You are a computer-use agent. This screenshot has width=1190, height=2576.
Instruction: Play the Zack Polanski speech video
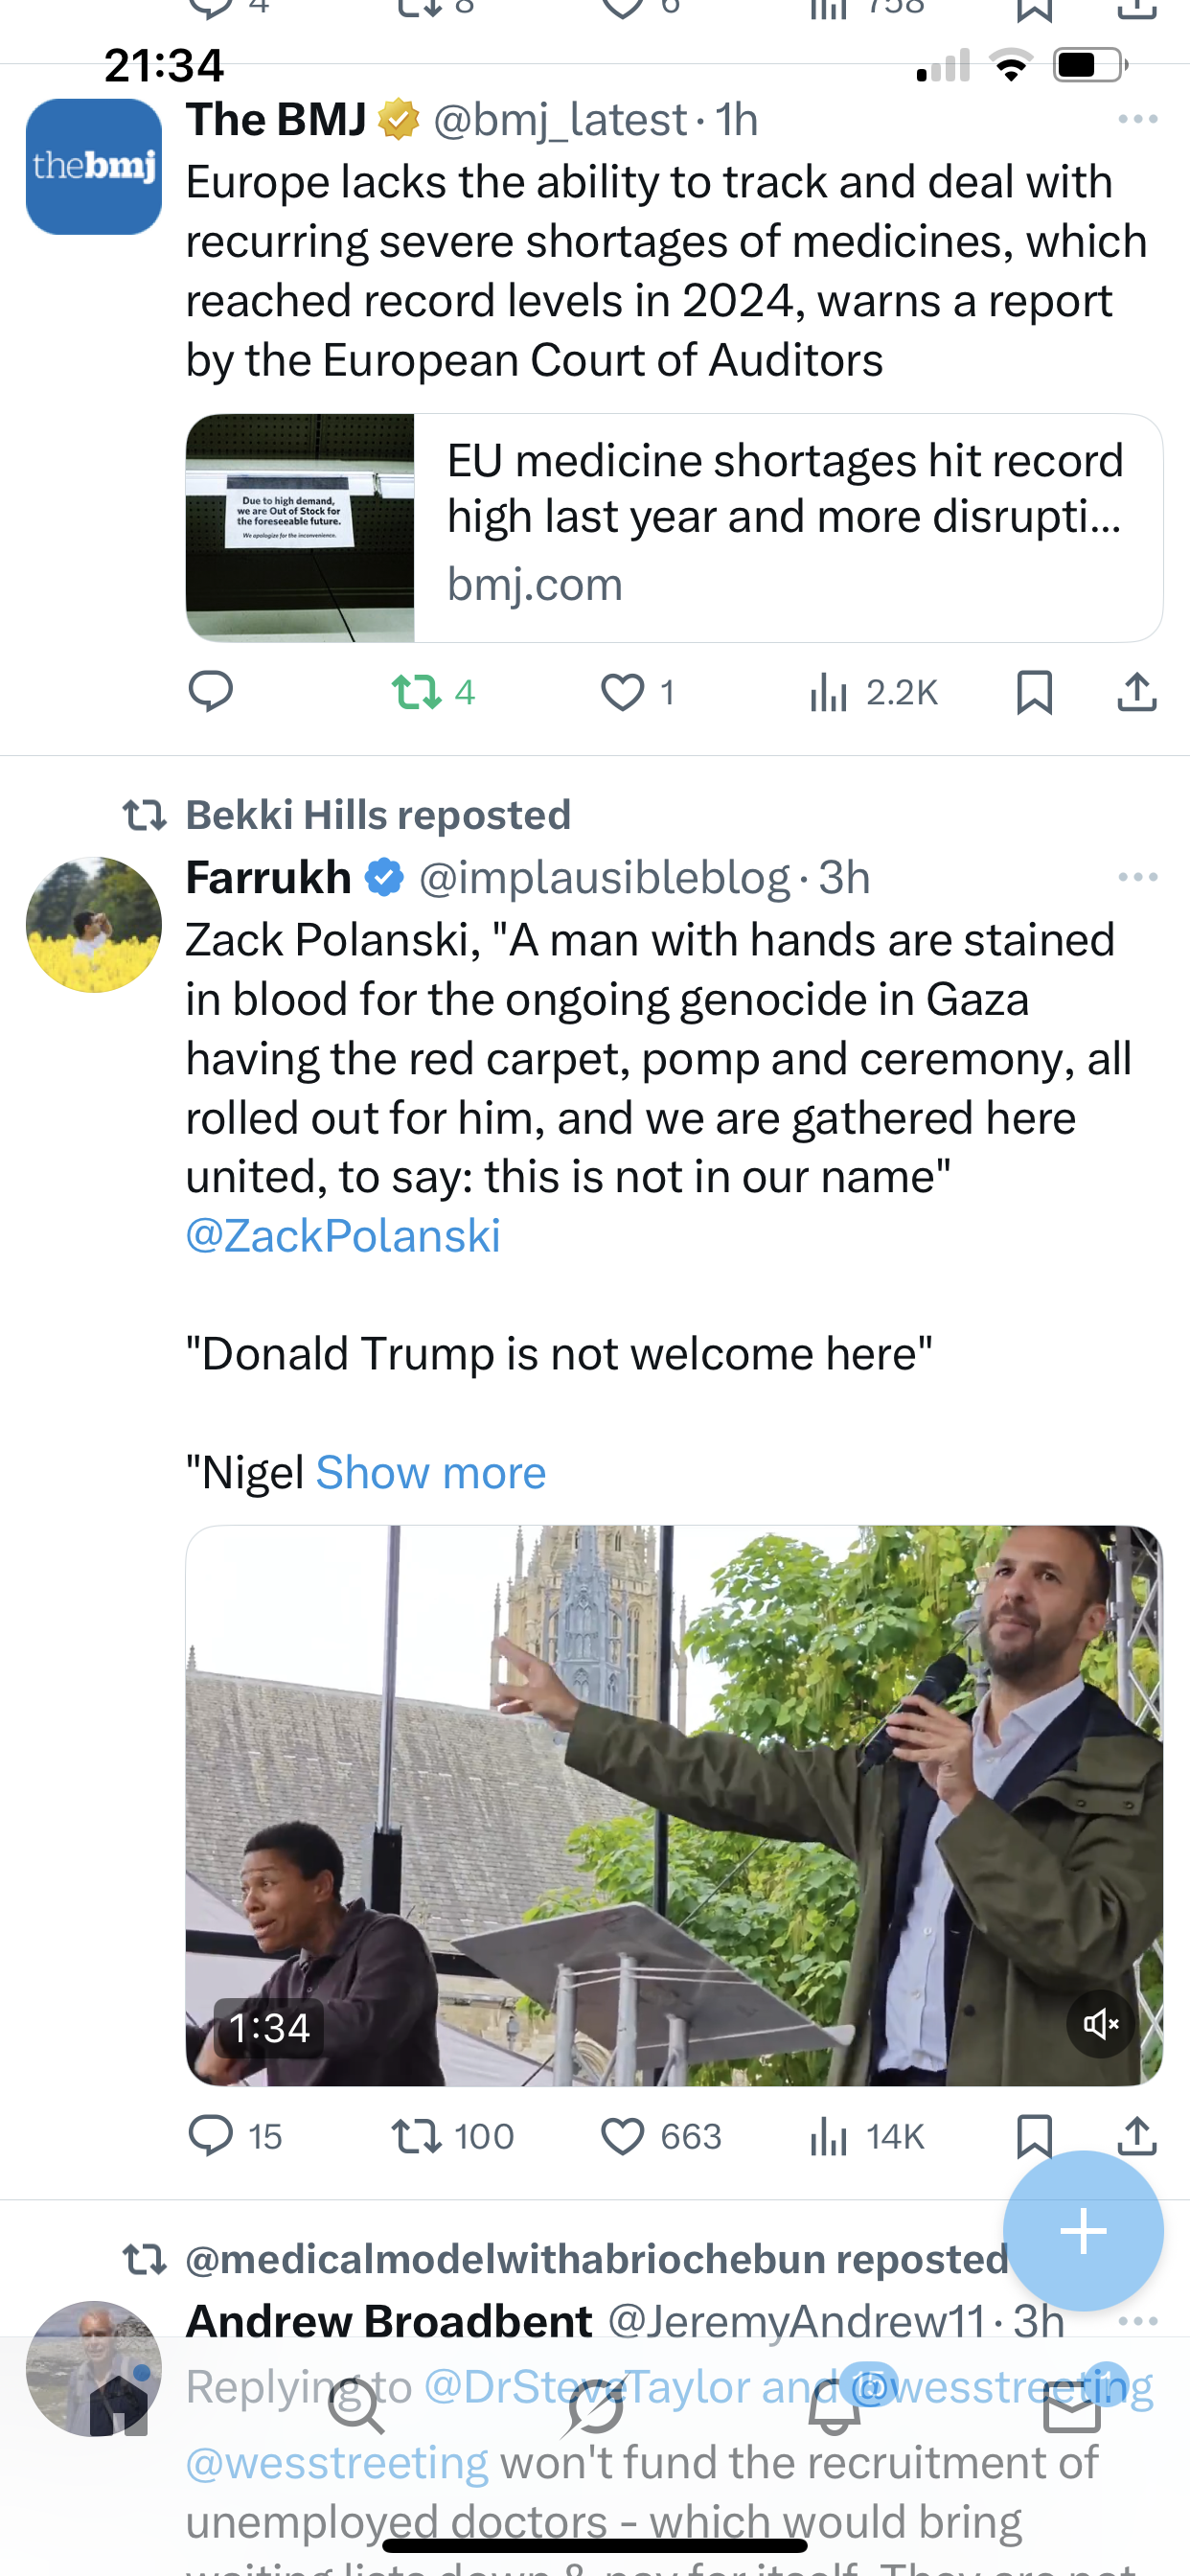click(673, 1805)
